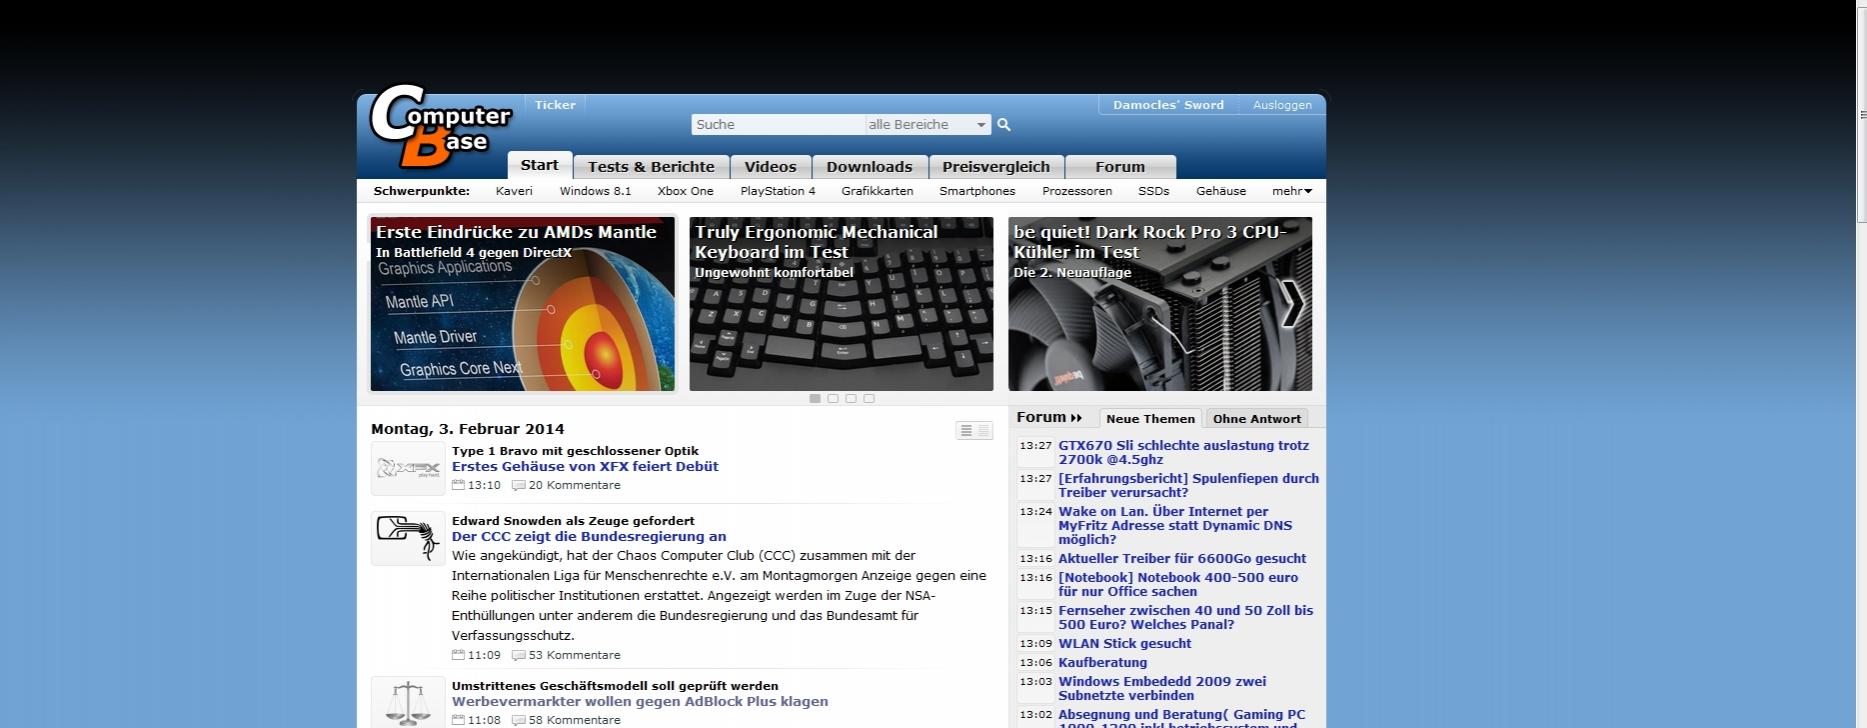
Task: Open forum thread 'Kaufberatung'
Action: coord(1102,662)
